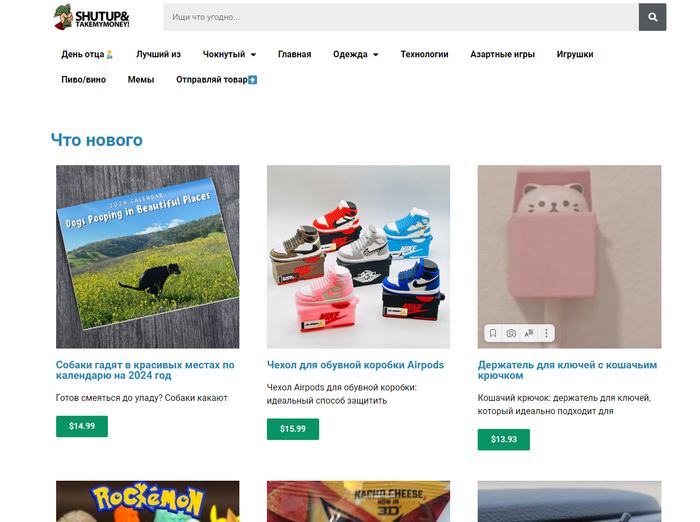Click the $14.99 price button
This screenshot has width=700, height=522.
[x=82, y=426]
